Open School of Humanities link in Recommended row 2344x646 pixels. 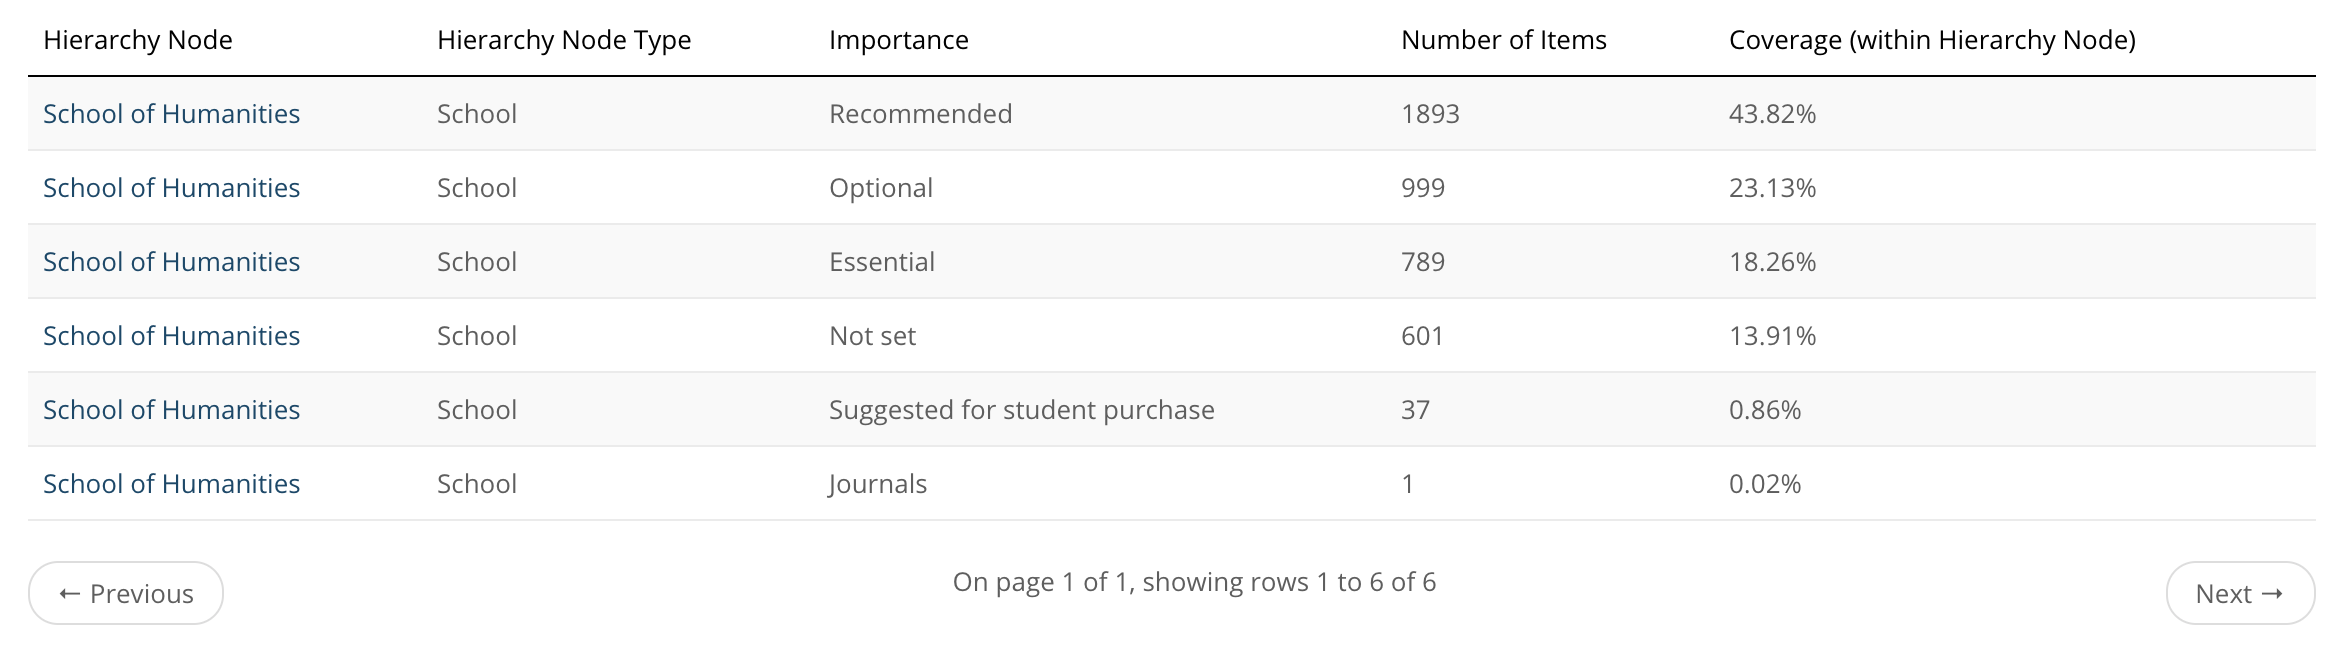click(171, 114)
